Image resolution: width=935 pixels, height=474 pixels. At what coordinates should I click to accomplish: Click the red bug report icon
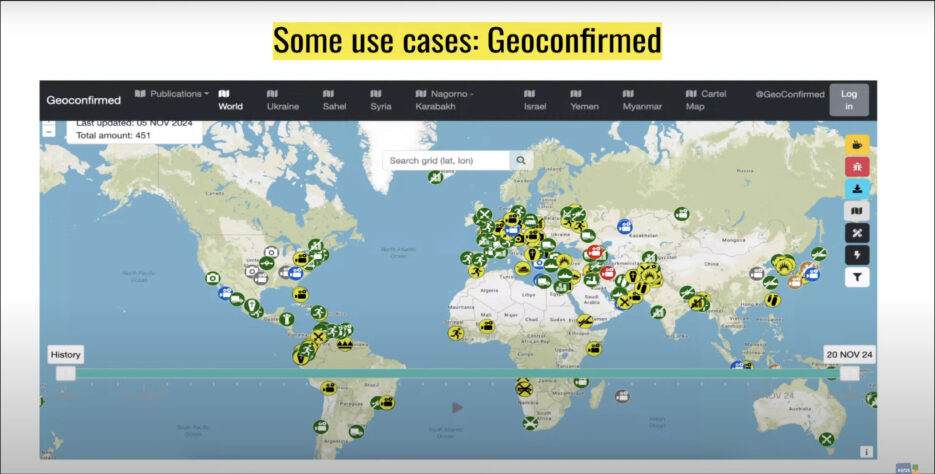(x=857, y=167)
